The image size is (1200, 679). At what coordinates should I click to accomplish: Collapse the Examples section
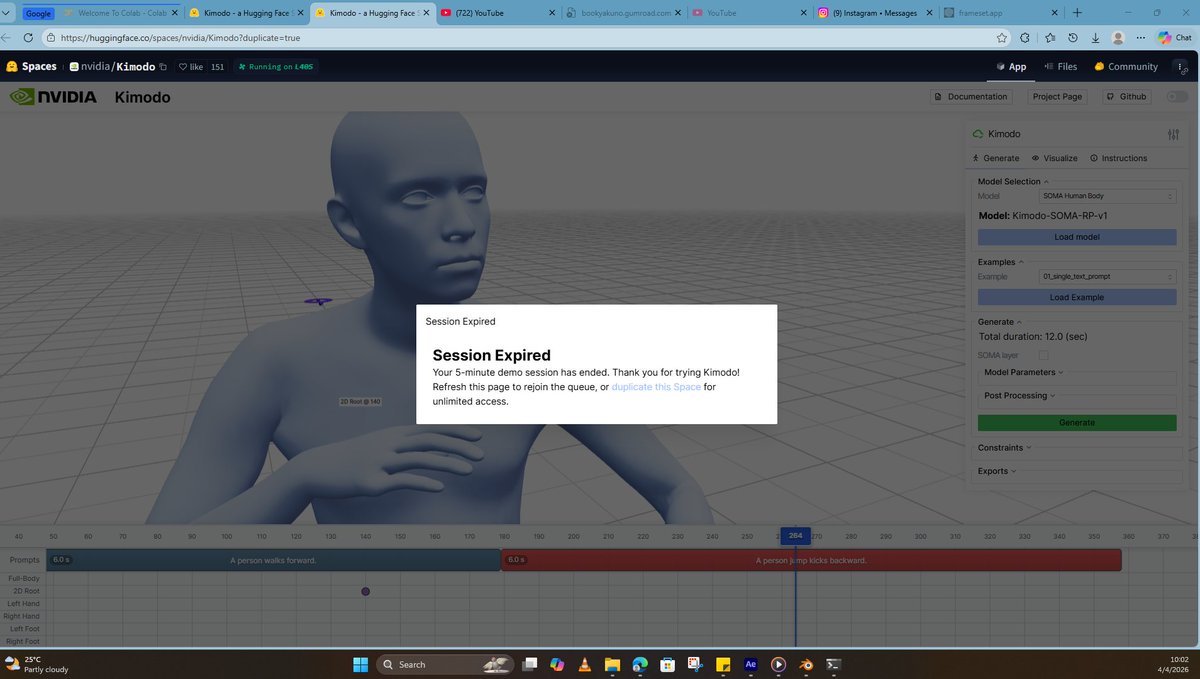1000,262
